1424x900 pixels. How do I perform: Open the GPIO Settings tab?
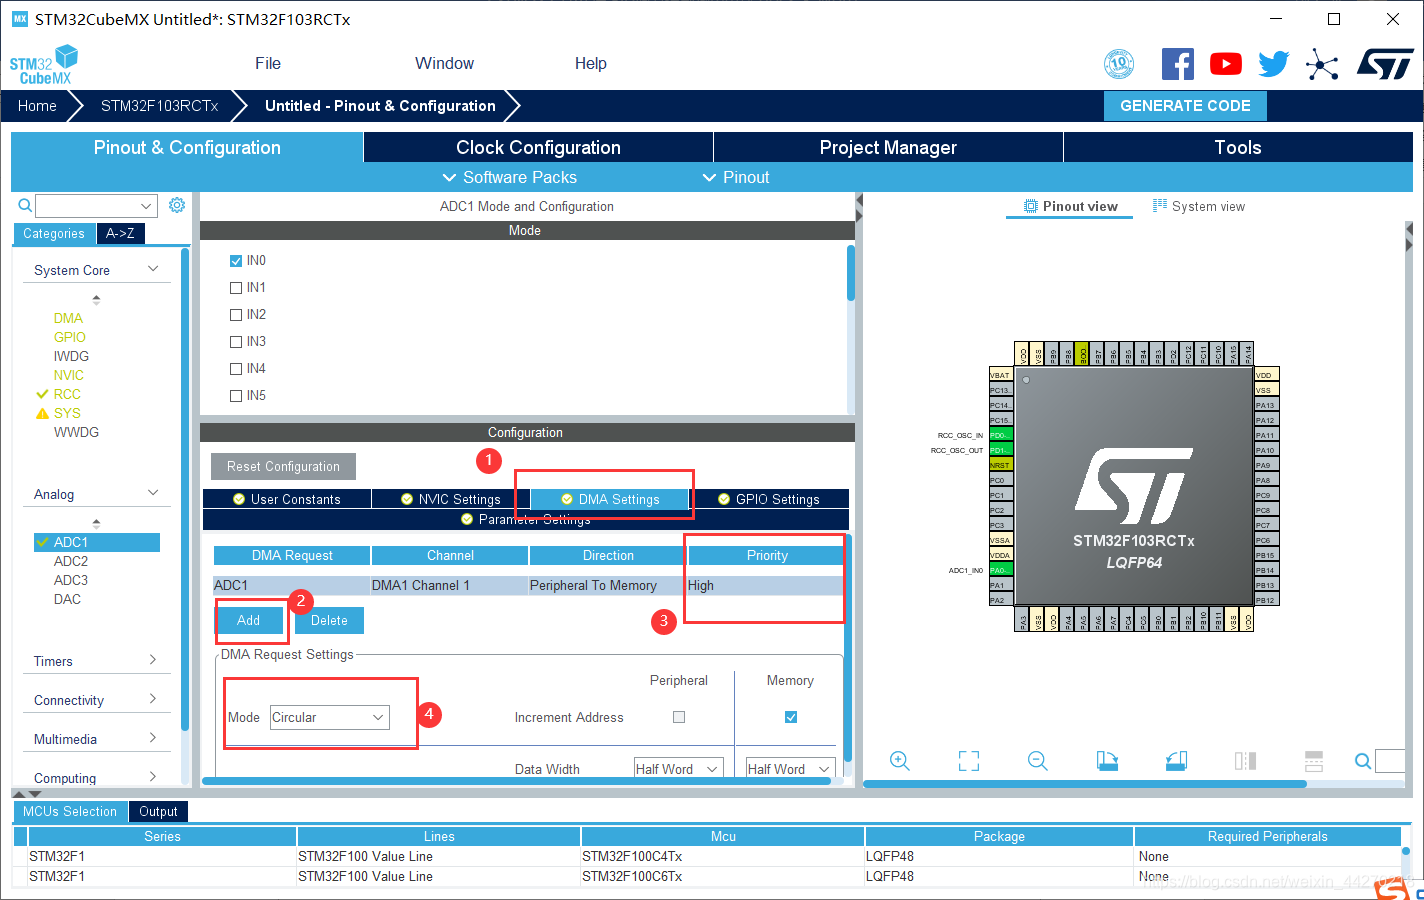[769, 499]
